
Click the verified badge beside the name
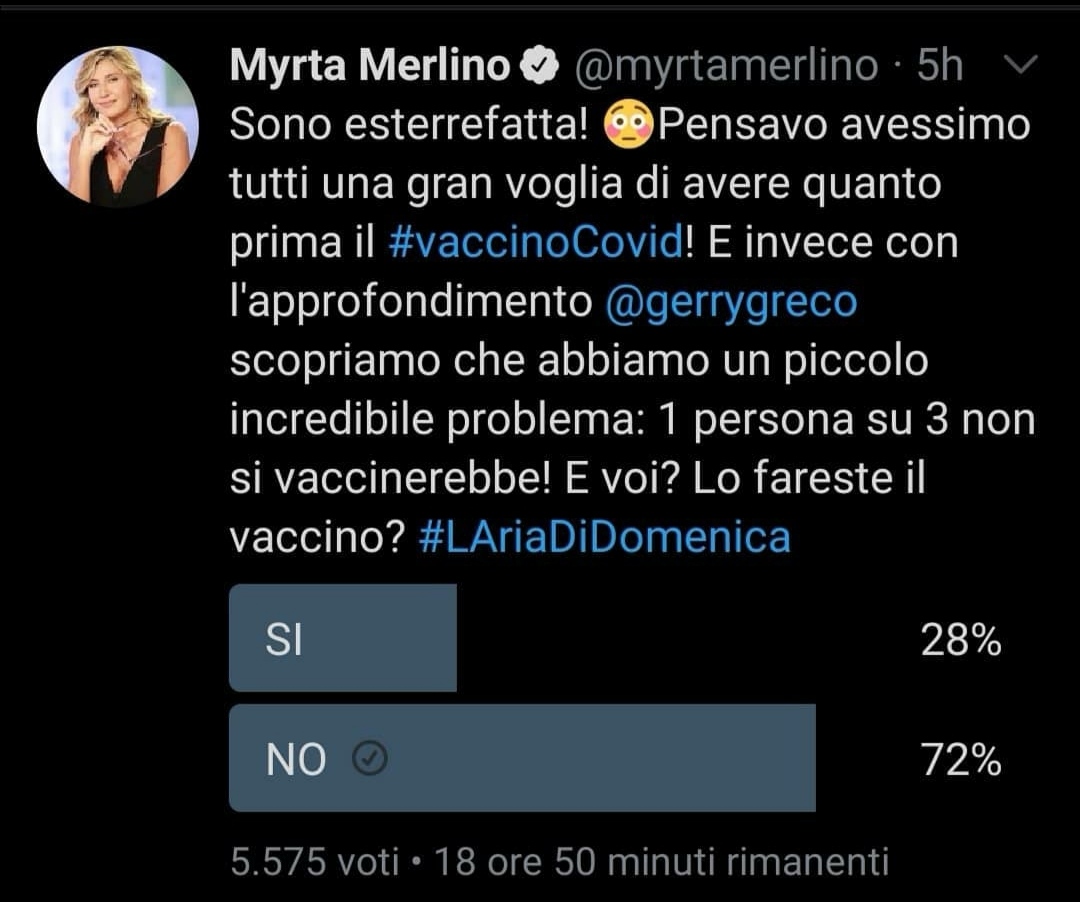(x=541, y=67)
